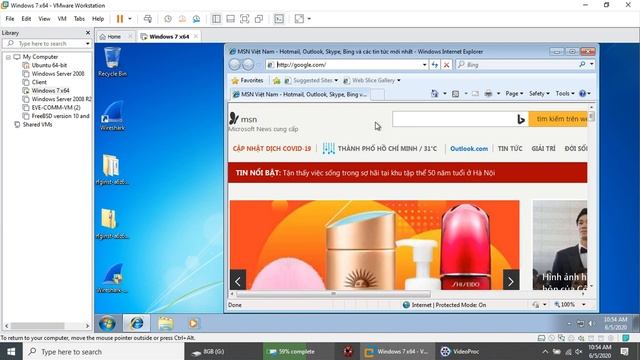Close the Library panel
The width and height of the screenshot is (640, 360).
tap(88, 33)
